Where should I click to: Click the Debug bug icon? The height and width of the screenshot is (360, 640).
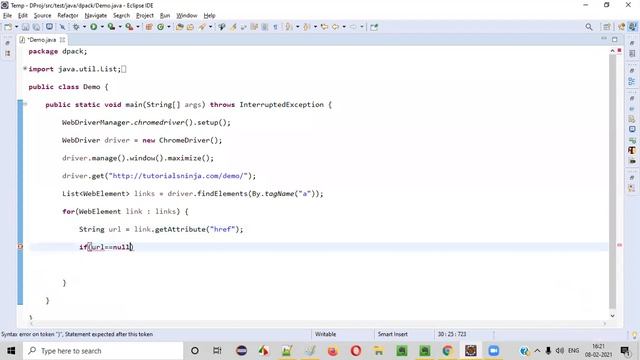coord(76,27)
